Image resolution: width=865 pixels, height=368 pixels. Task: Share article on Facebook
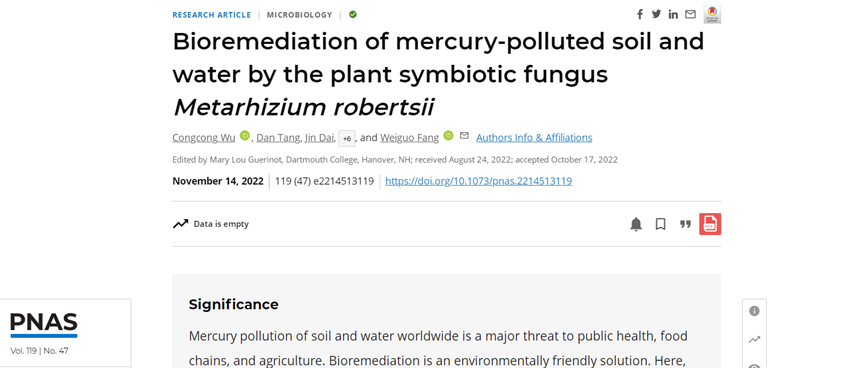point(640,14)
